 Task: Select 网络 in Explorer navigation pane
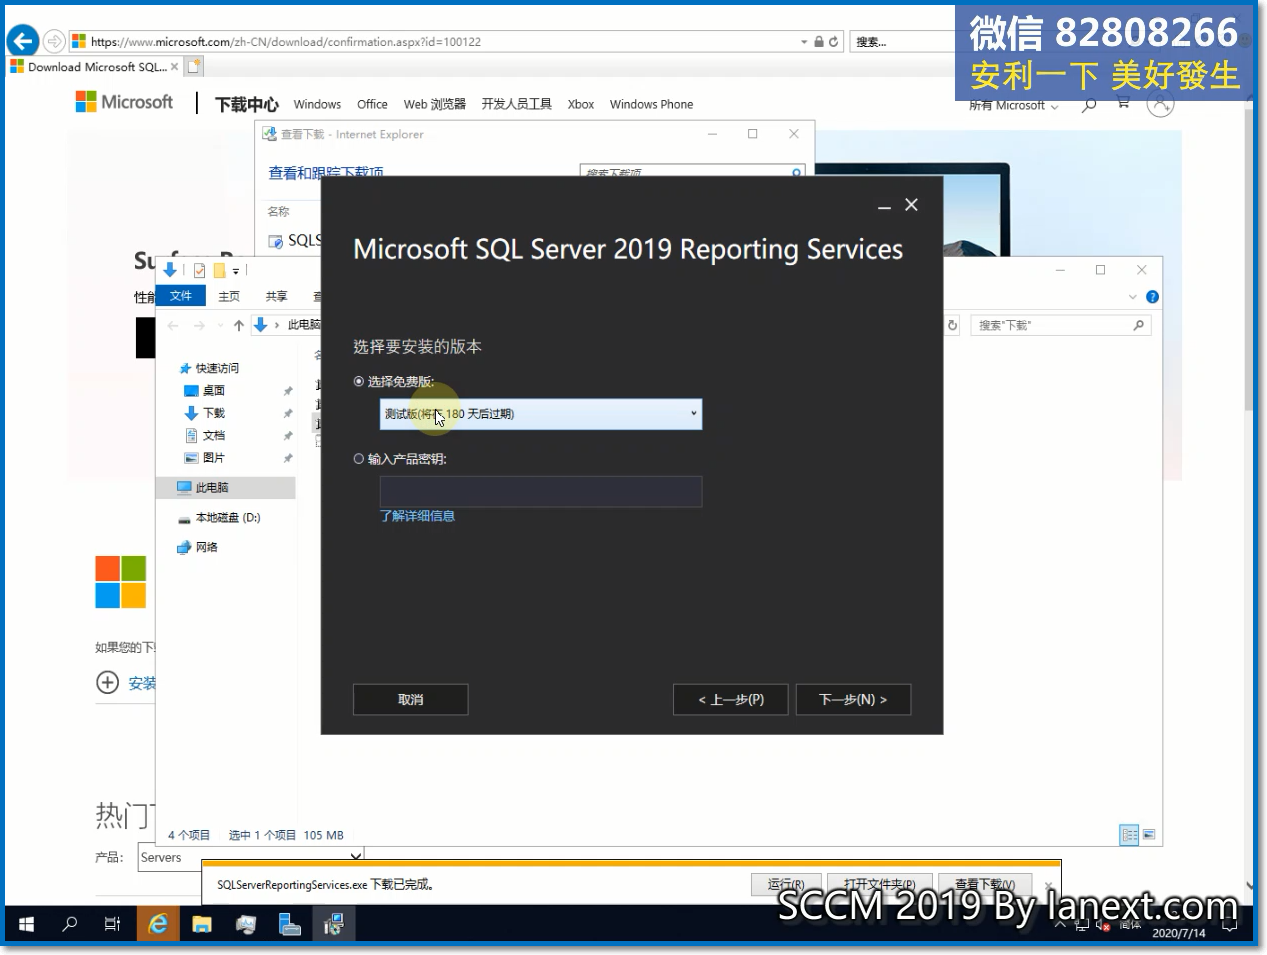click(206, 547)
